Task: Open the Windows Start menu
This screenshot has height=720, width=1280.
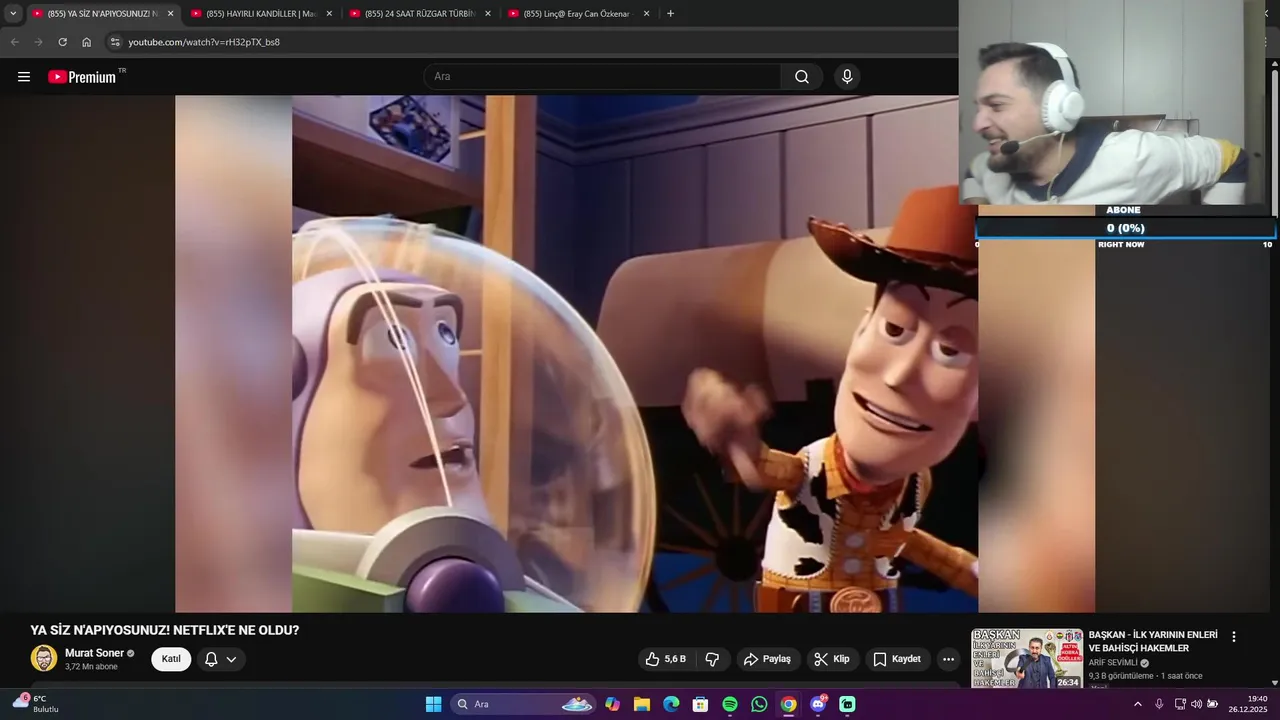Action: [x=433, y=704]
